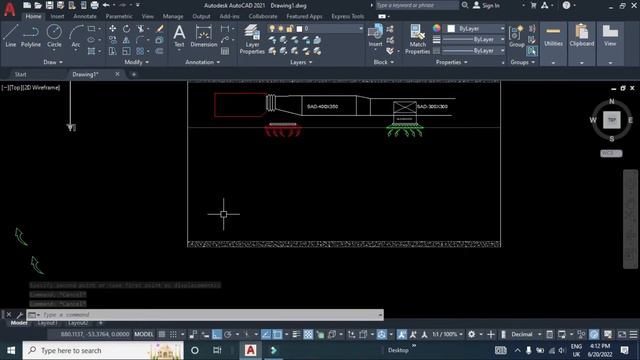Toggle Ortho mode in status bar

(x=216, y=334)
